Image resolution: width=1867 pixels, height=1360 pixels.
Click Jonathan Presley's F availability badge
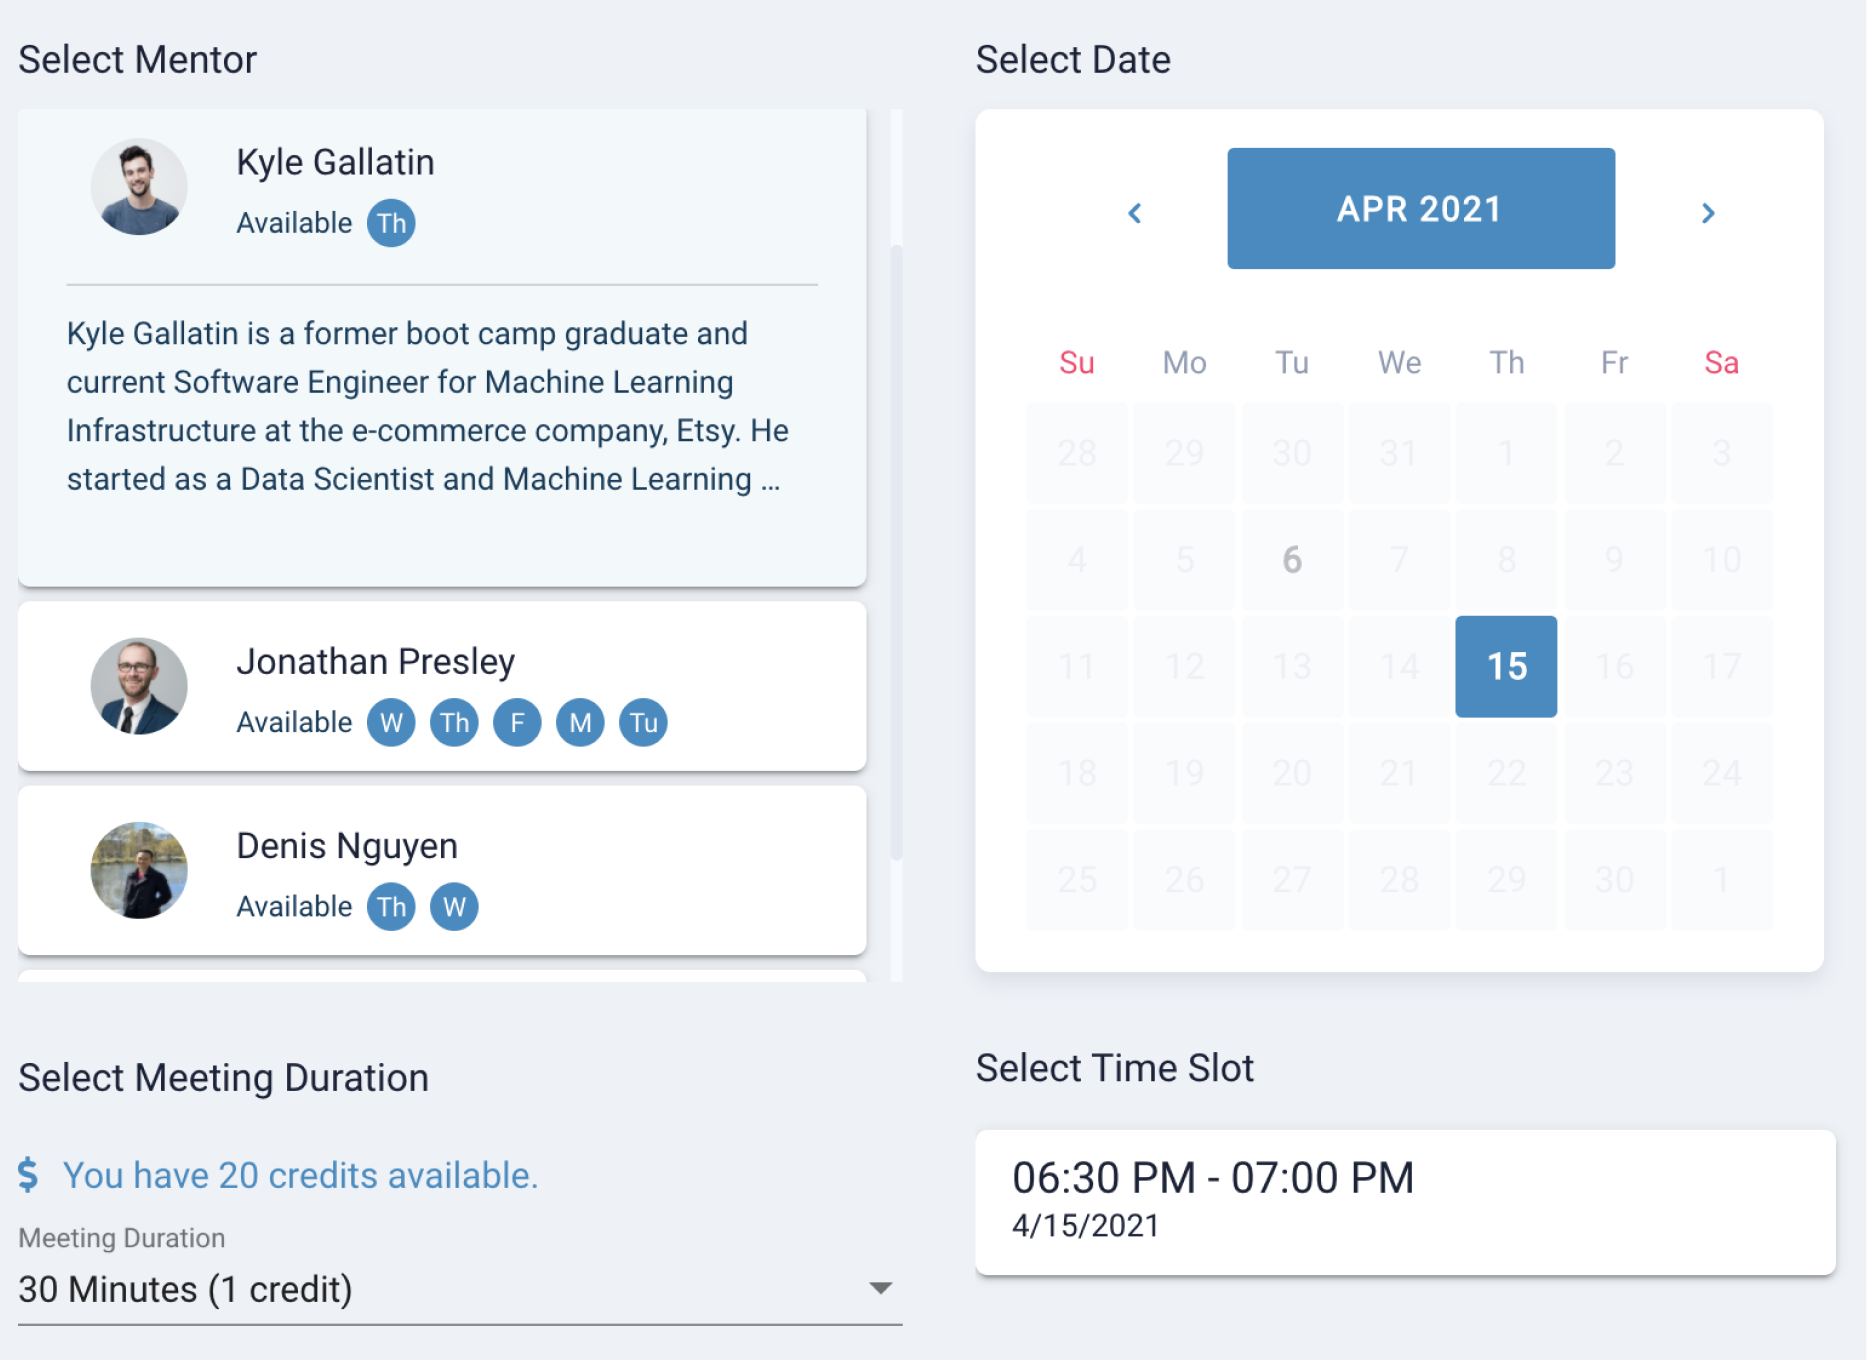(517, 722)
